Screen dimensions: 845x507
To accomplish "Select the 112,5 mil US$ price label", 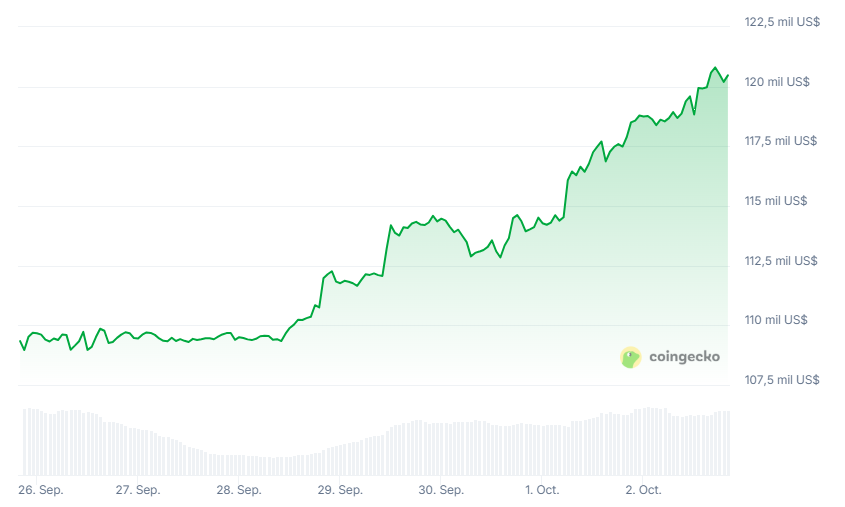I will click(782, 261).
